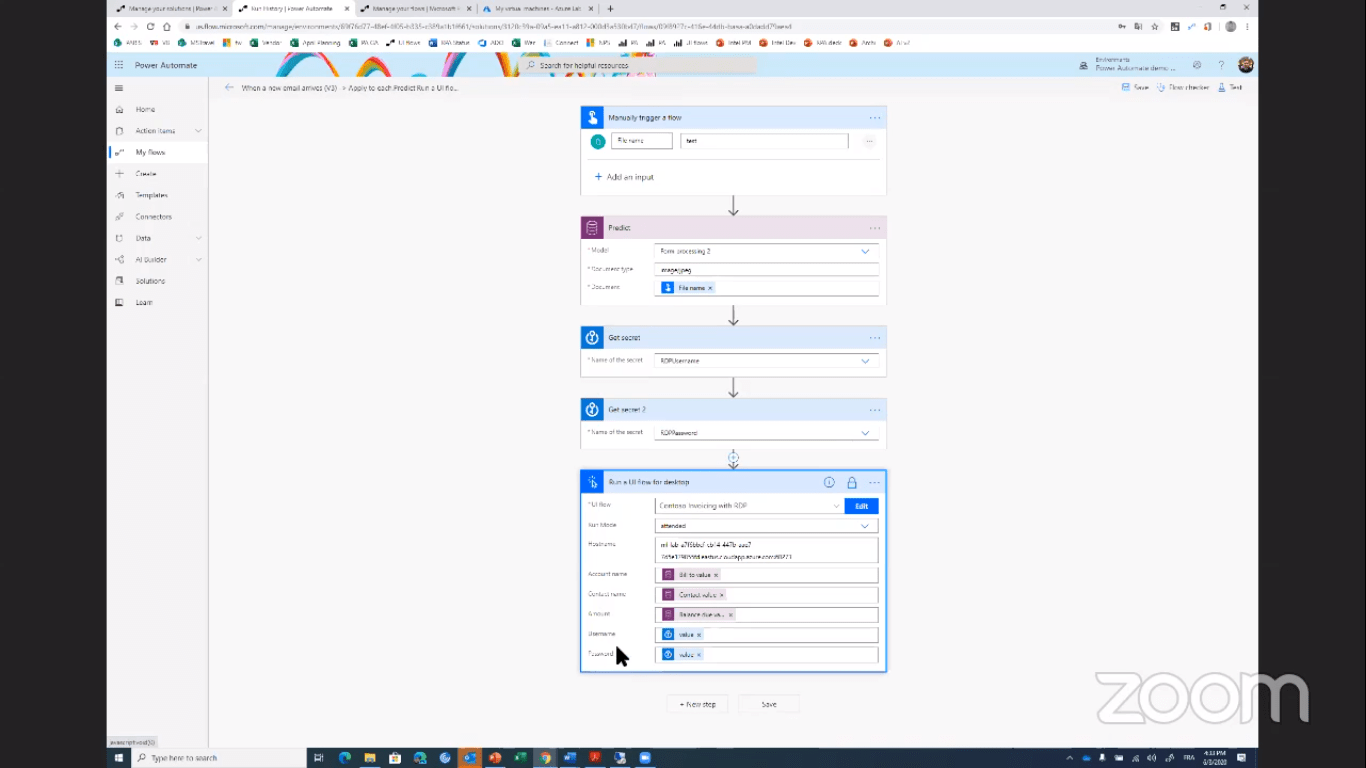This screenshot has height=768, width=1366.
Task: Click the New step button
Action: coord(697,704)
